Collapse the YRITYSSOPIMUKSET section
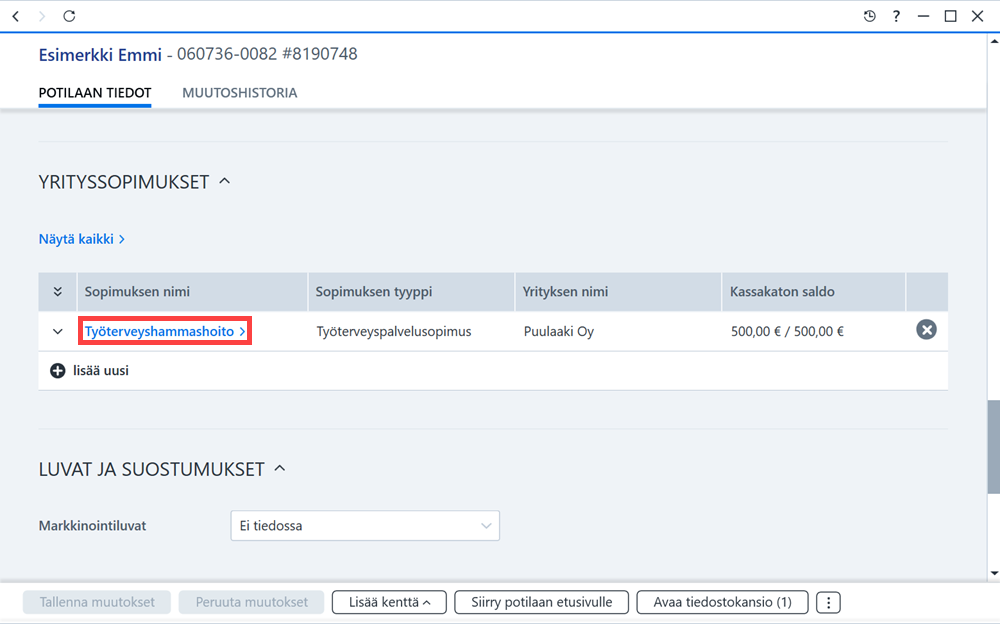The height and width of the screenshot is (624, 1000). (224, 181)
